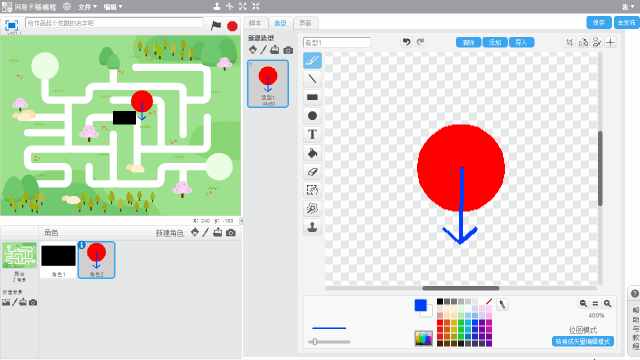The height and width of the screenshot is (360, 640).
Task: Choose transparent no-color swatch
Action: (489, 302)
